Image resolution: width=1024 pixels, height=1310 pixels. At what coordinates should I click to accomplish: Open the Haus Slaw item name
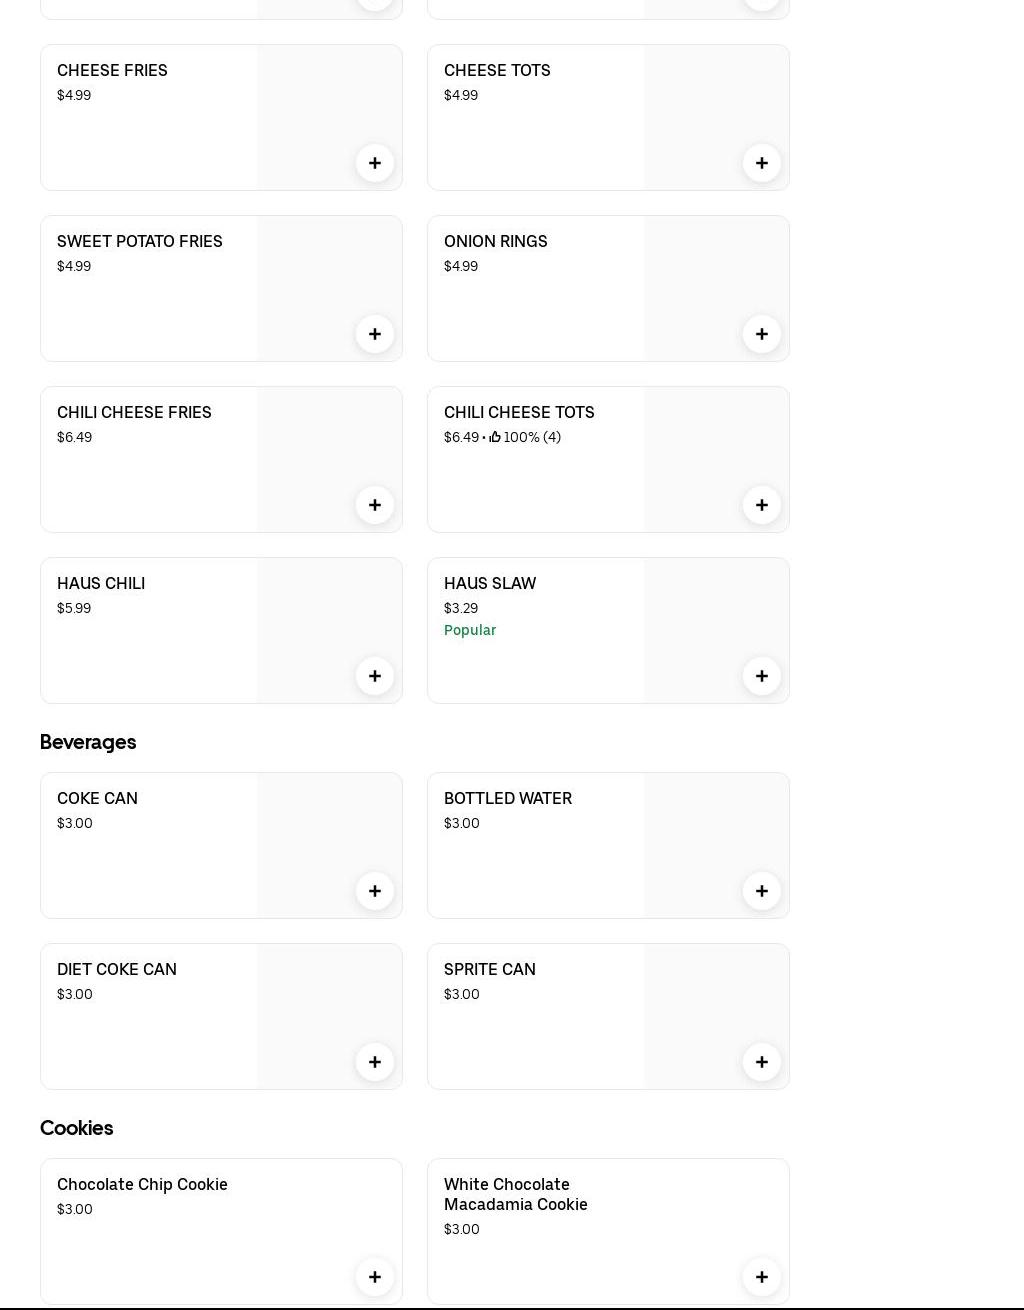click(x=490, y=583)
